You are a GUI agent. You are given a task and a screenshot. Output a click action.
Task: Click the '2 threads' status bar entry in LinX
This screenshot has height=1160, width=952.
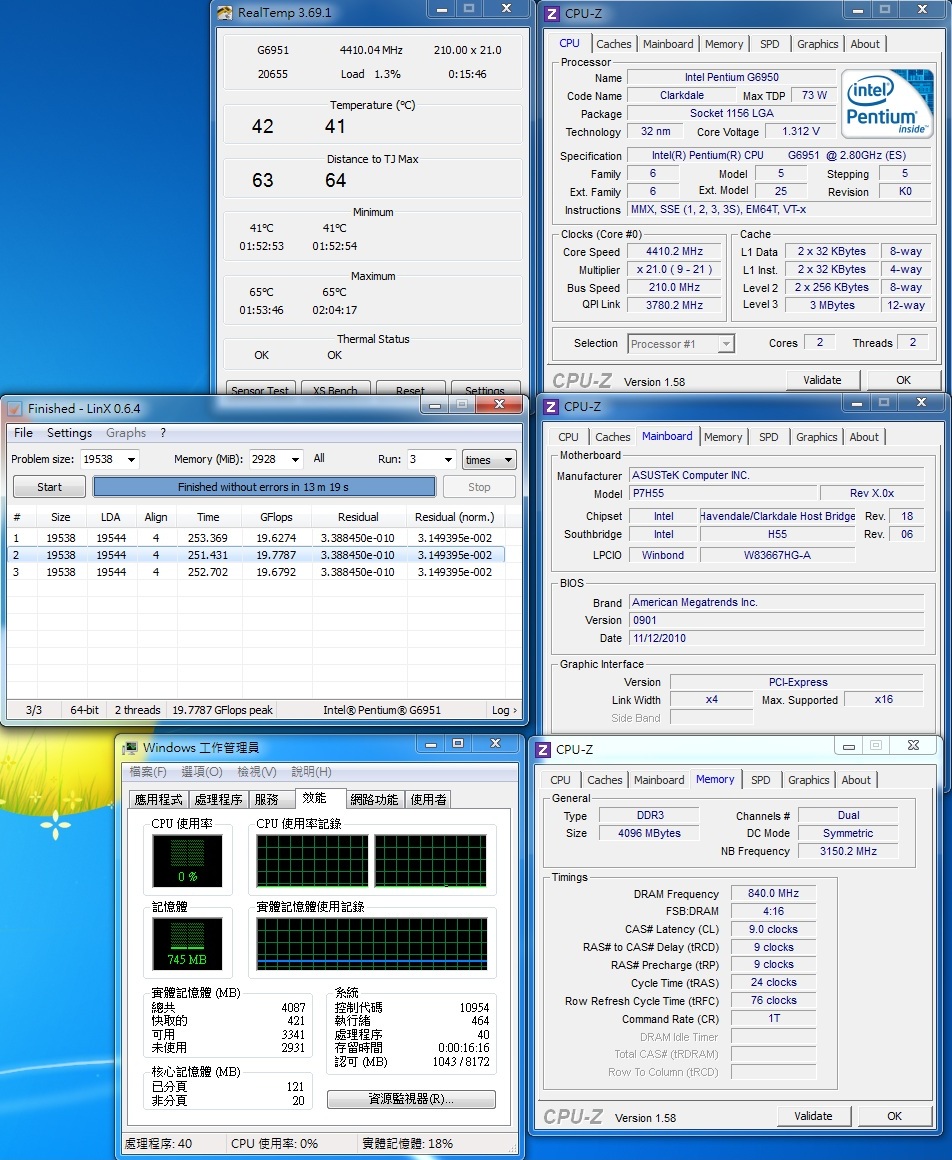pos(138,710)
